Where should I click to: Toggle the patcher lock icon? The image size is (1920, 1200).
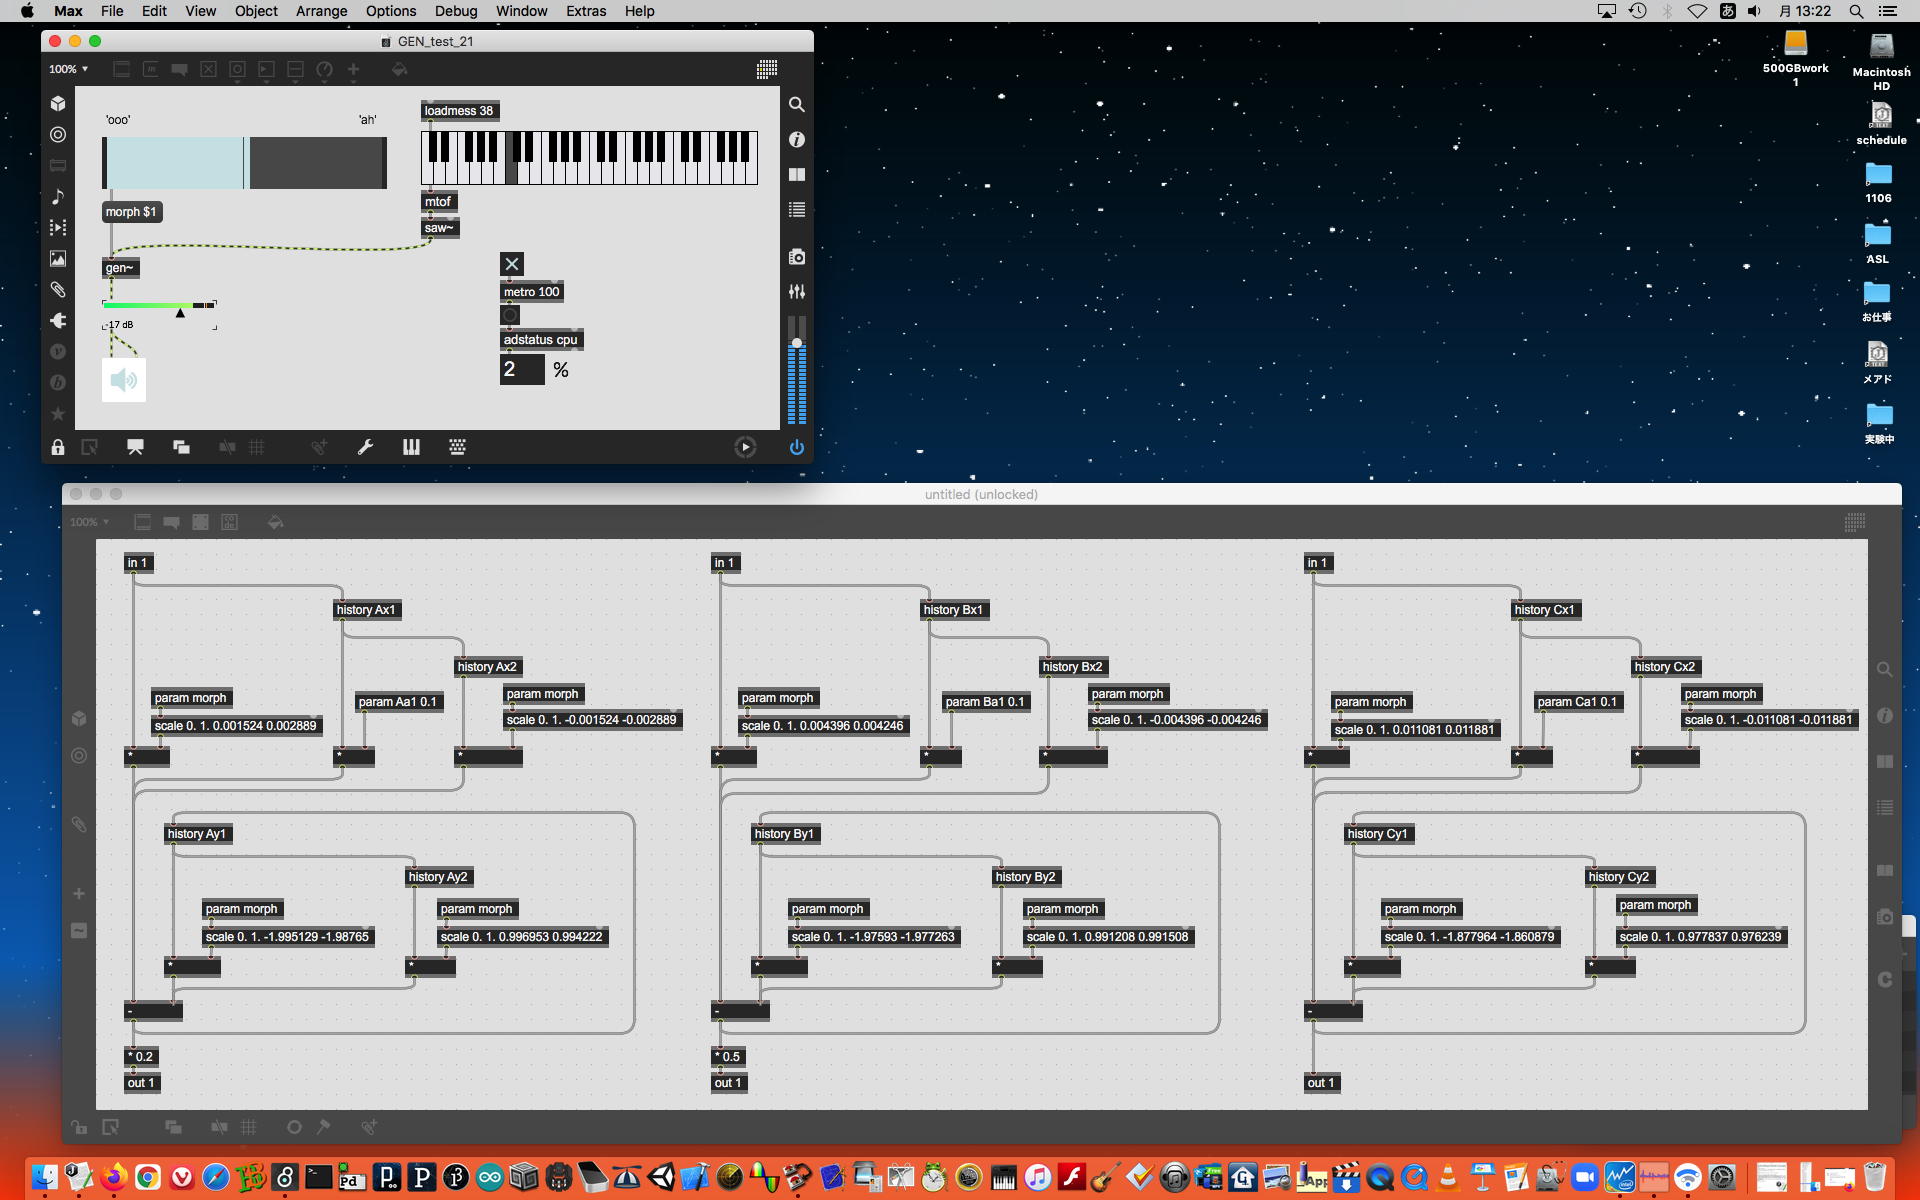coord(58,447)
